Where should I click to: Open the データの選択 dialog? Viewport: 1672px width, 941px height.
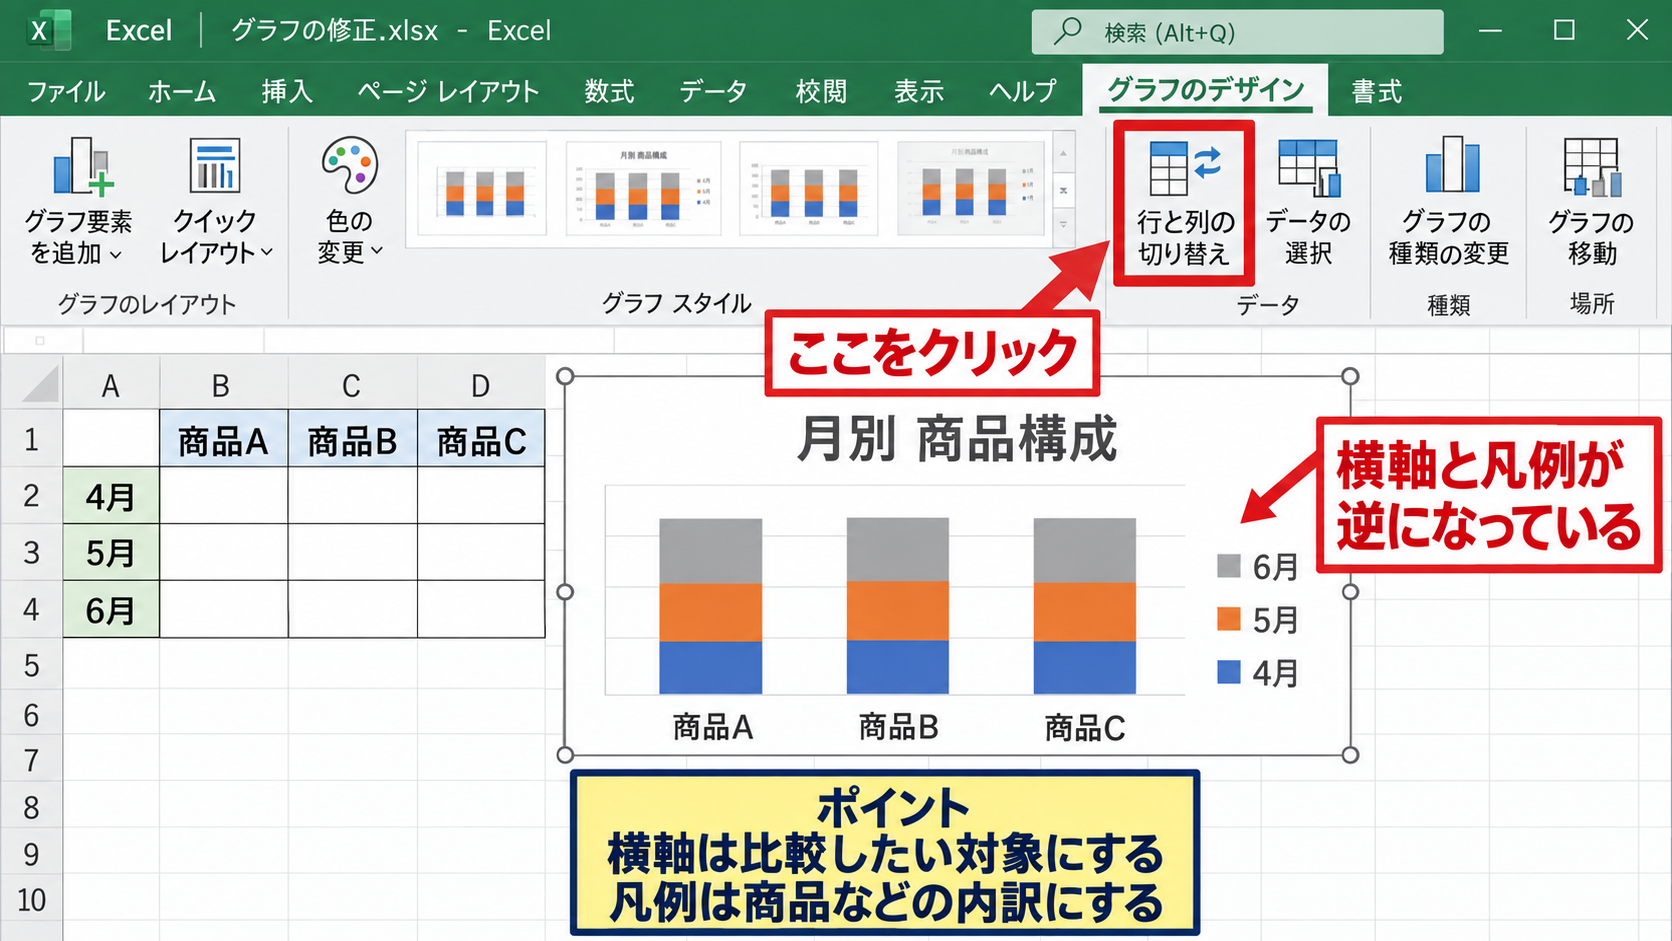tap(1307, 204)
